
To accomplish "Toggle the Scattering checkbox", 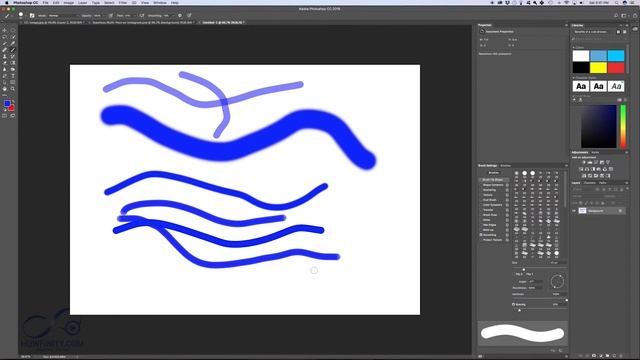I will 481,190.
